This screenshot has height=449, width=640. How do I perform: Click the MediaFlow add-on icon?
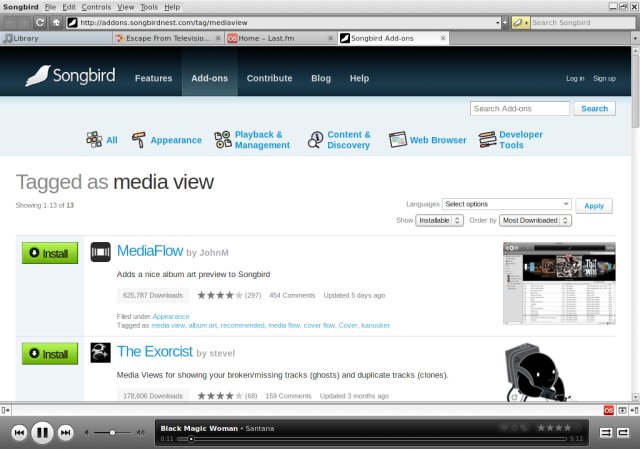(100, 252)
